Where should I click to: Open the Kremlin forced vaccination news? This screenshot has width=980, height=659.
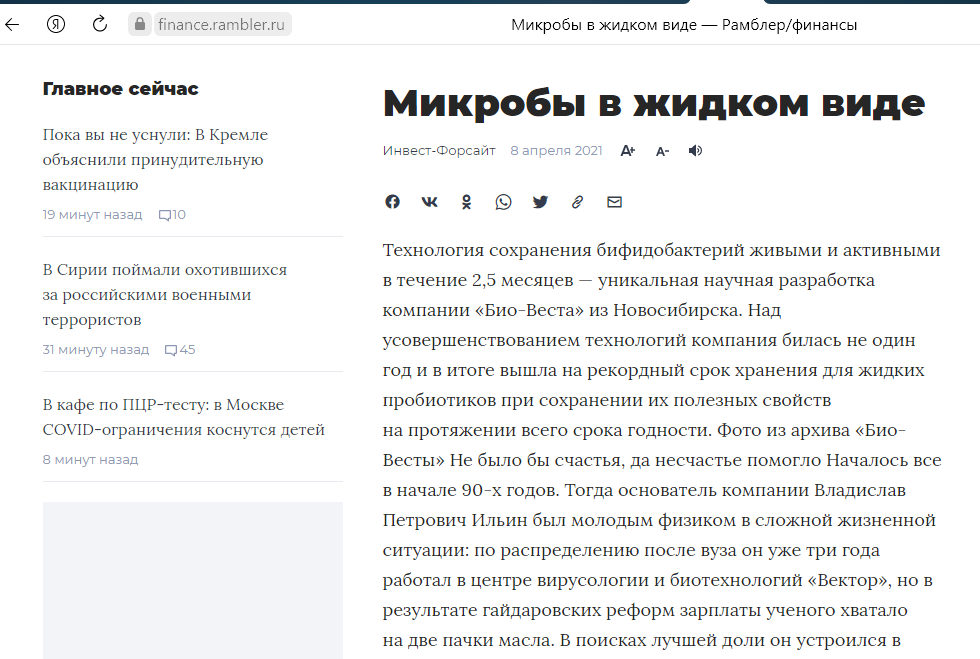(x=155, y=159)
